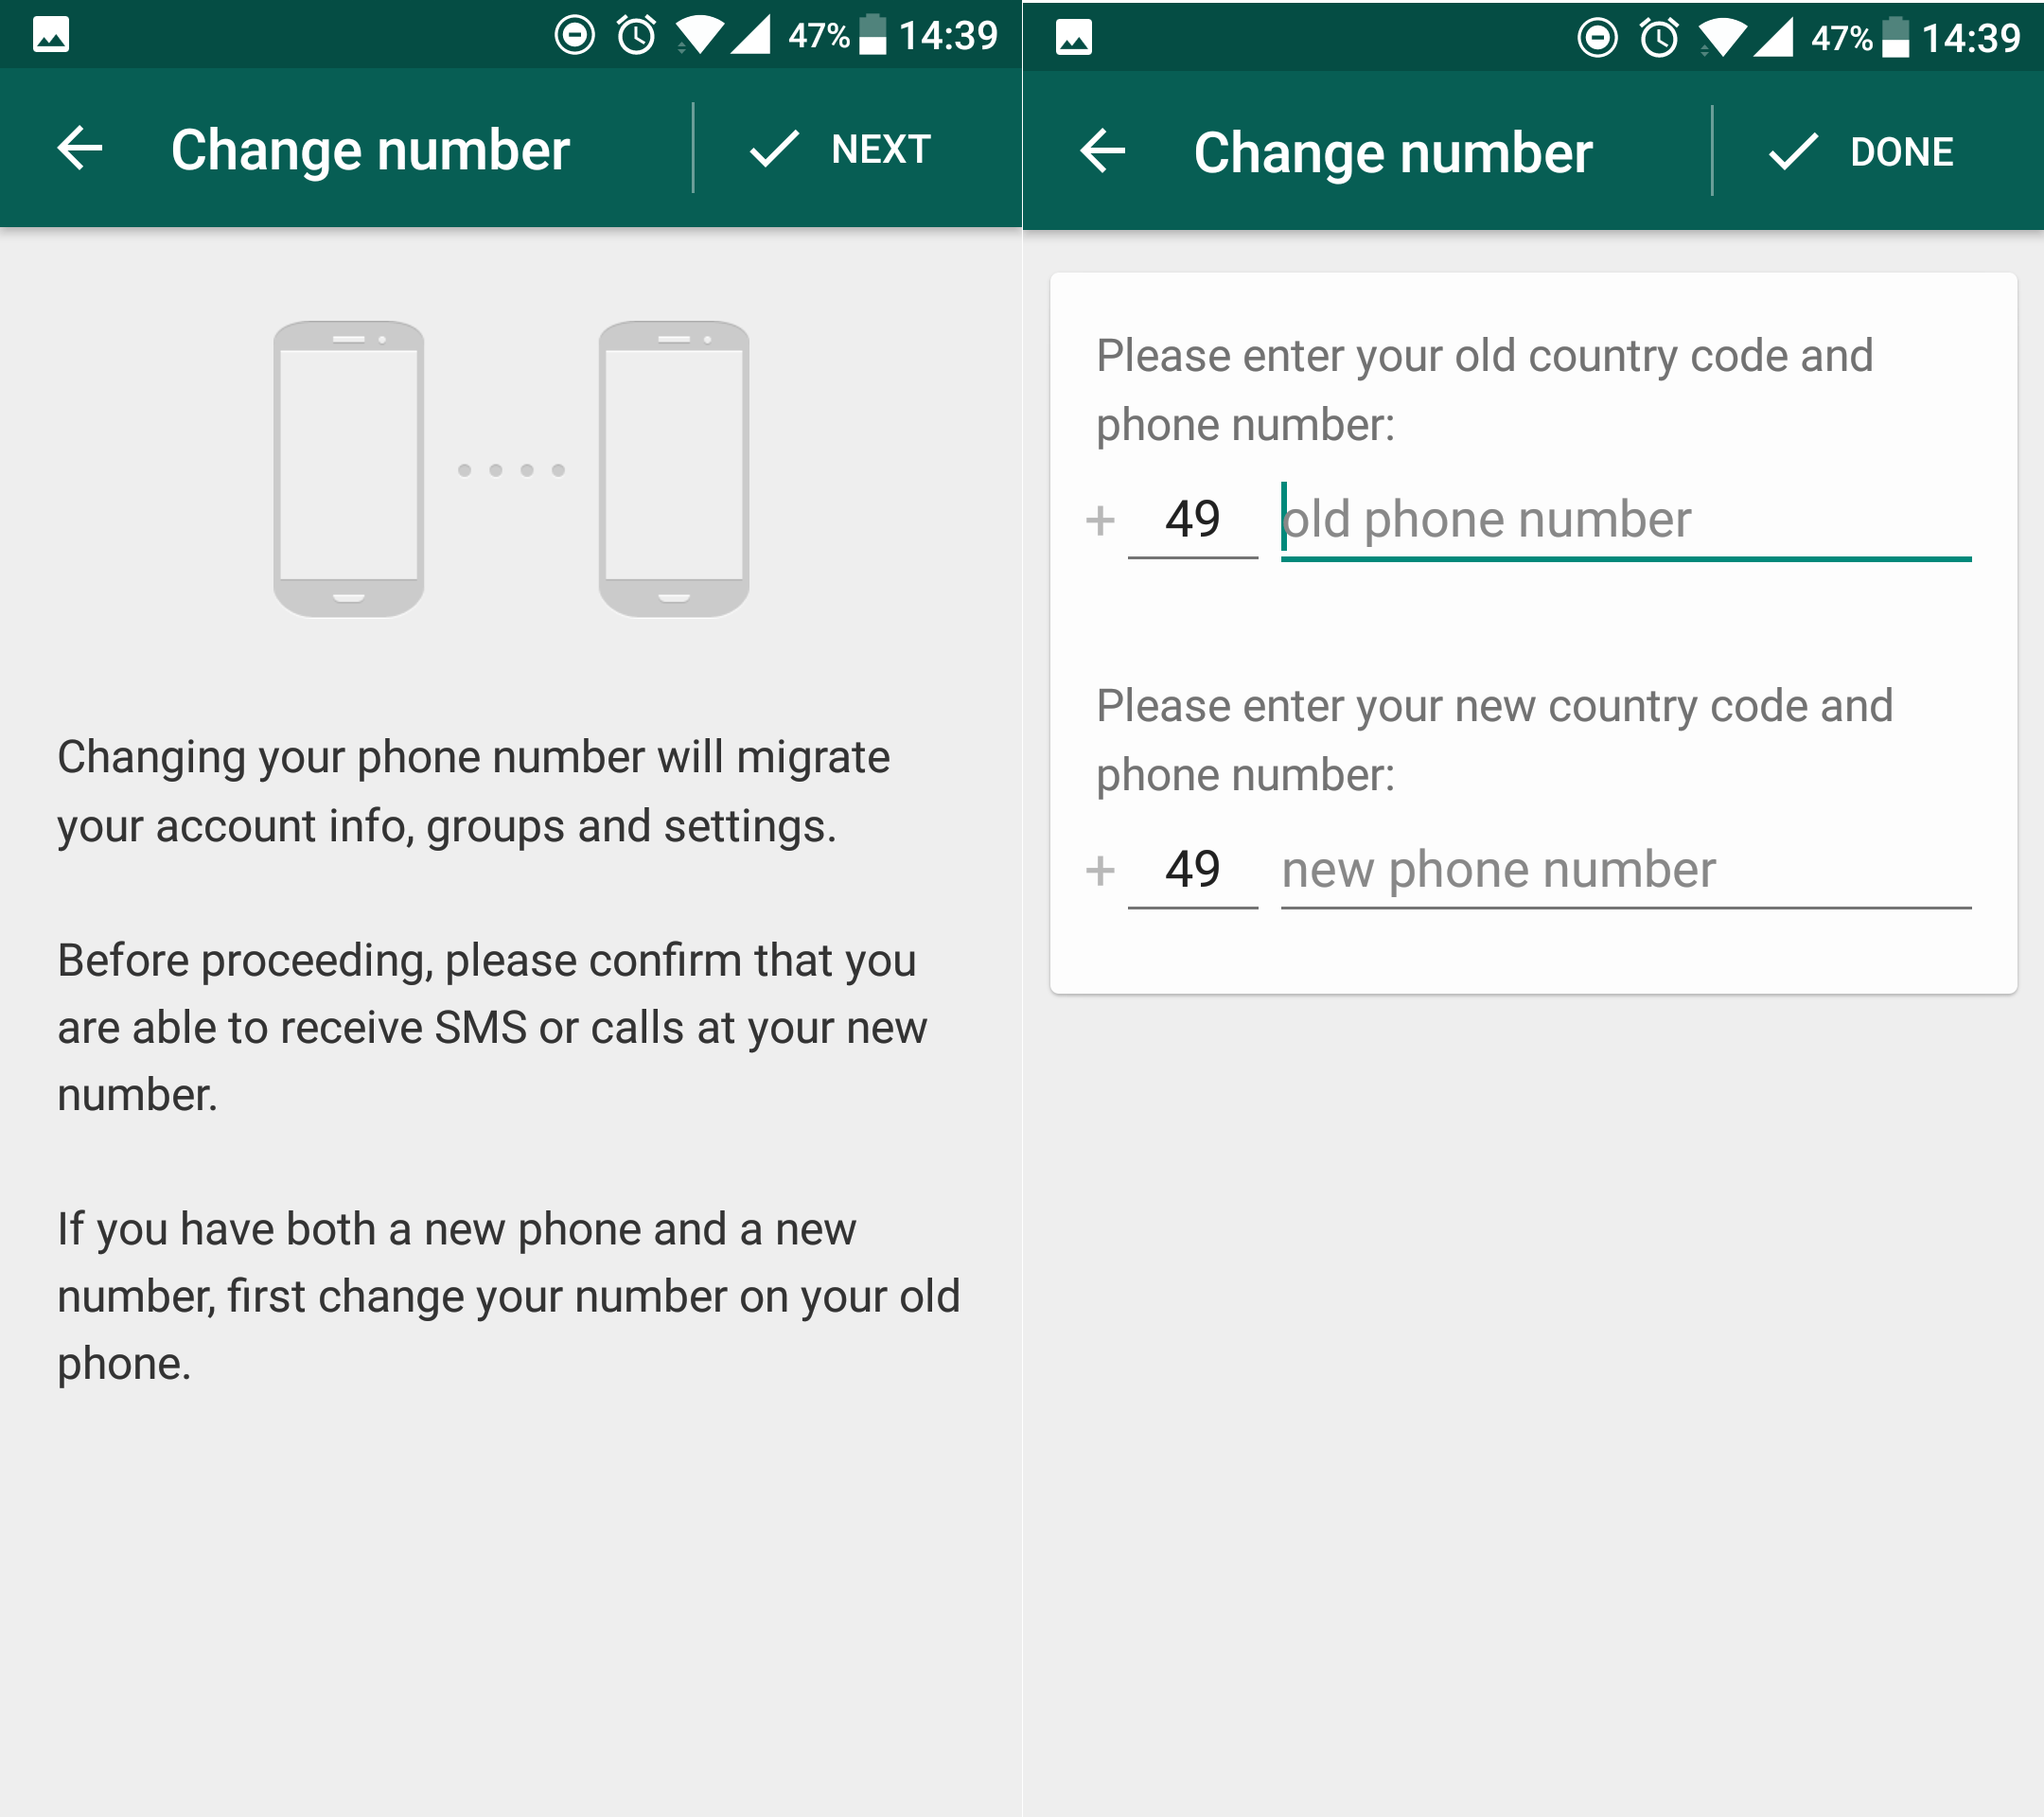Click the battery indicator in status bar
Image resolution: width=2044 pixels, height=1817 pixels.
(875, 35)
